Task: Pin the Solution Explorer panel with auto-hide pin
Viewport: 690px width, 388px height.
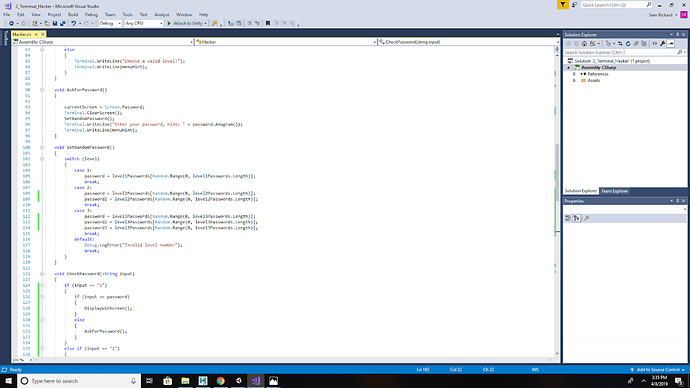Action: tap(677, 34)
